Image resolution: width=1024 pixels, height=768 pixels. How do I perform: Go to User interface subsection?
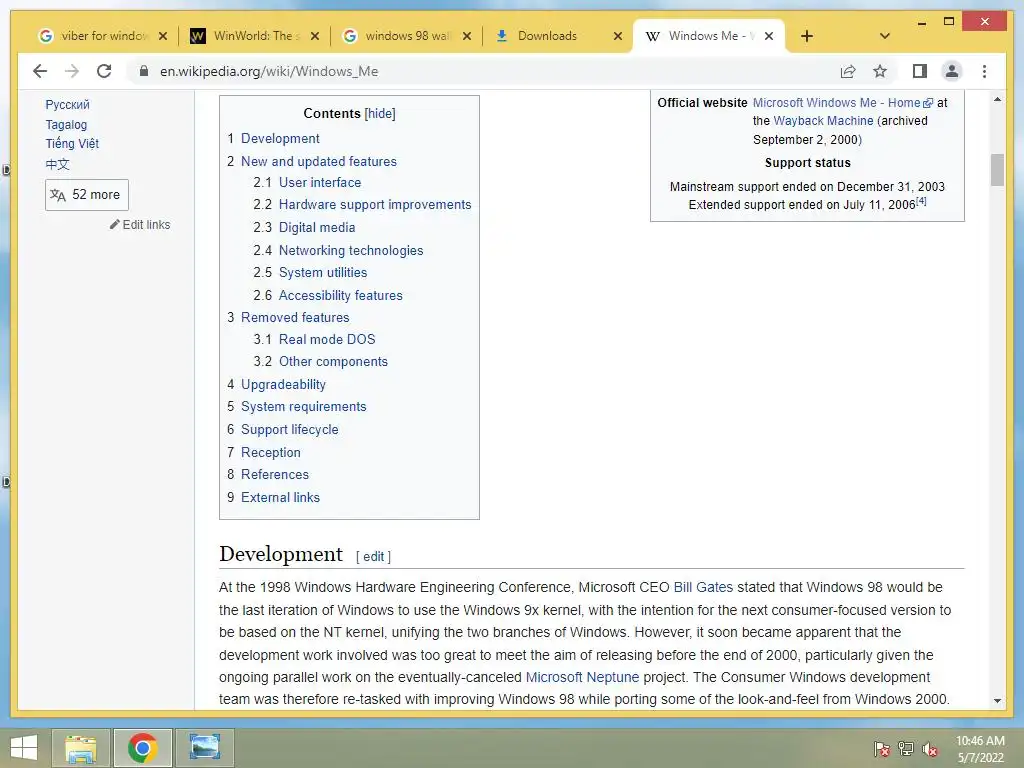(x=320, y=182)
